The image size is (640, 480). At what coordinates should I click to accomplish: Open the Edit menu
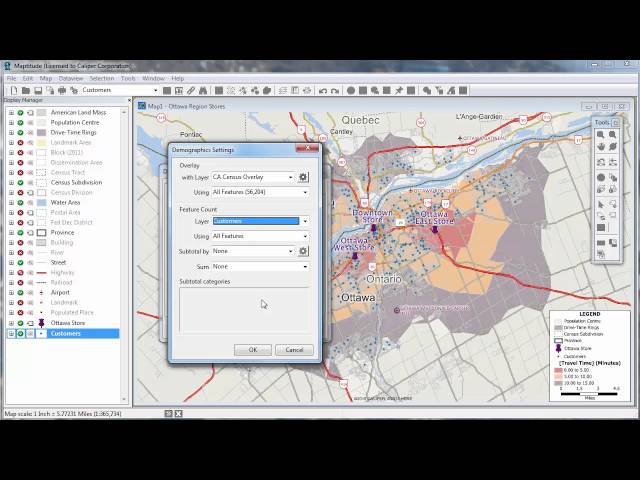point(28,78)
